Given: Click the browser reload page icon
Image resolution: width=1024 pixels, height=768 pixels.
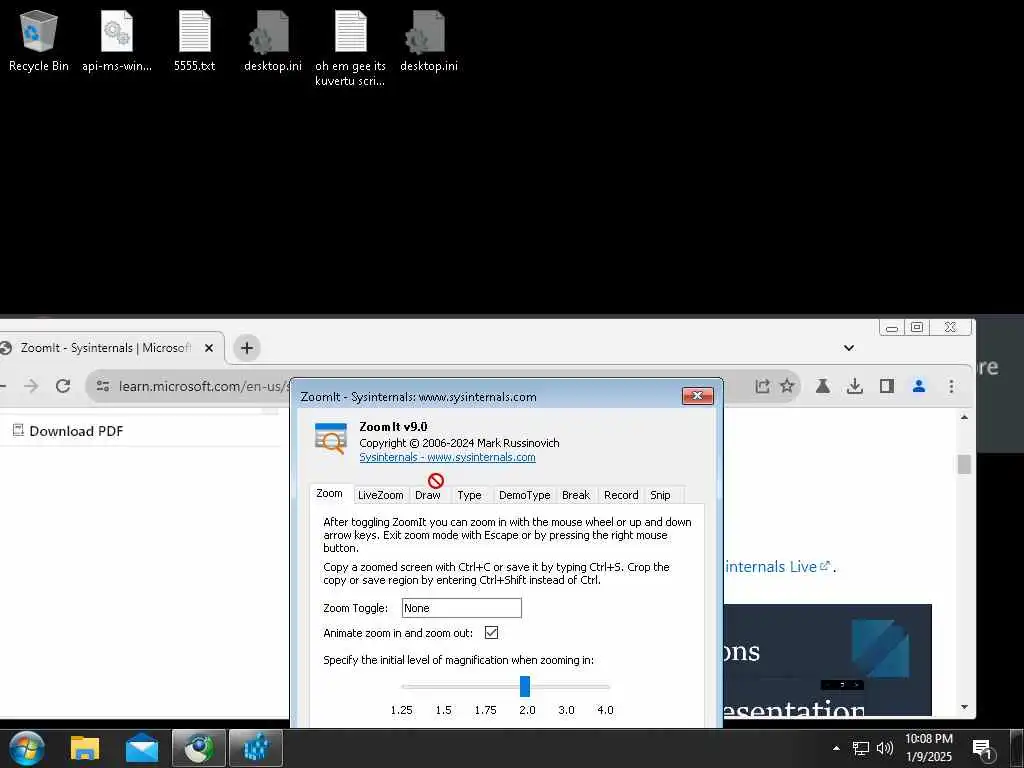Looking at the screenshot, I should 63,386.
